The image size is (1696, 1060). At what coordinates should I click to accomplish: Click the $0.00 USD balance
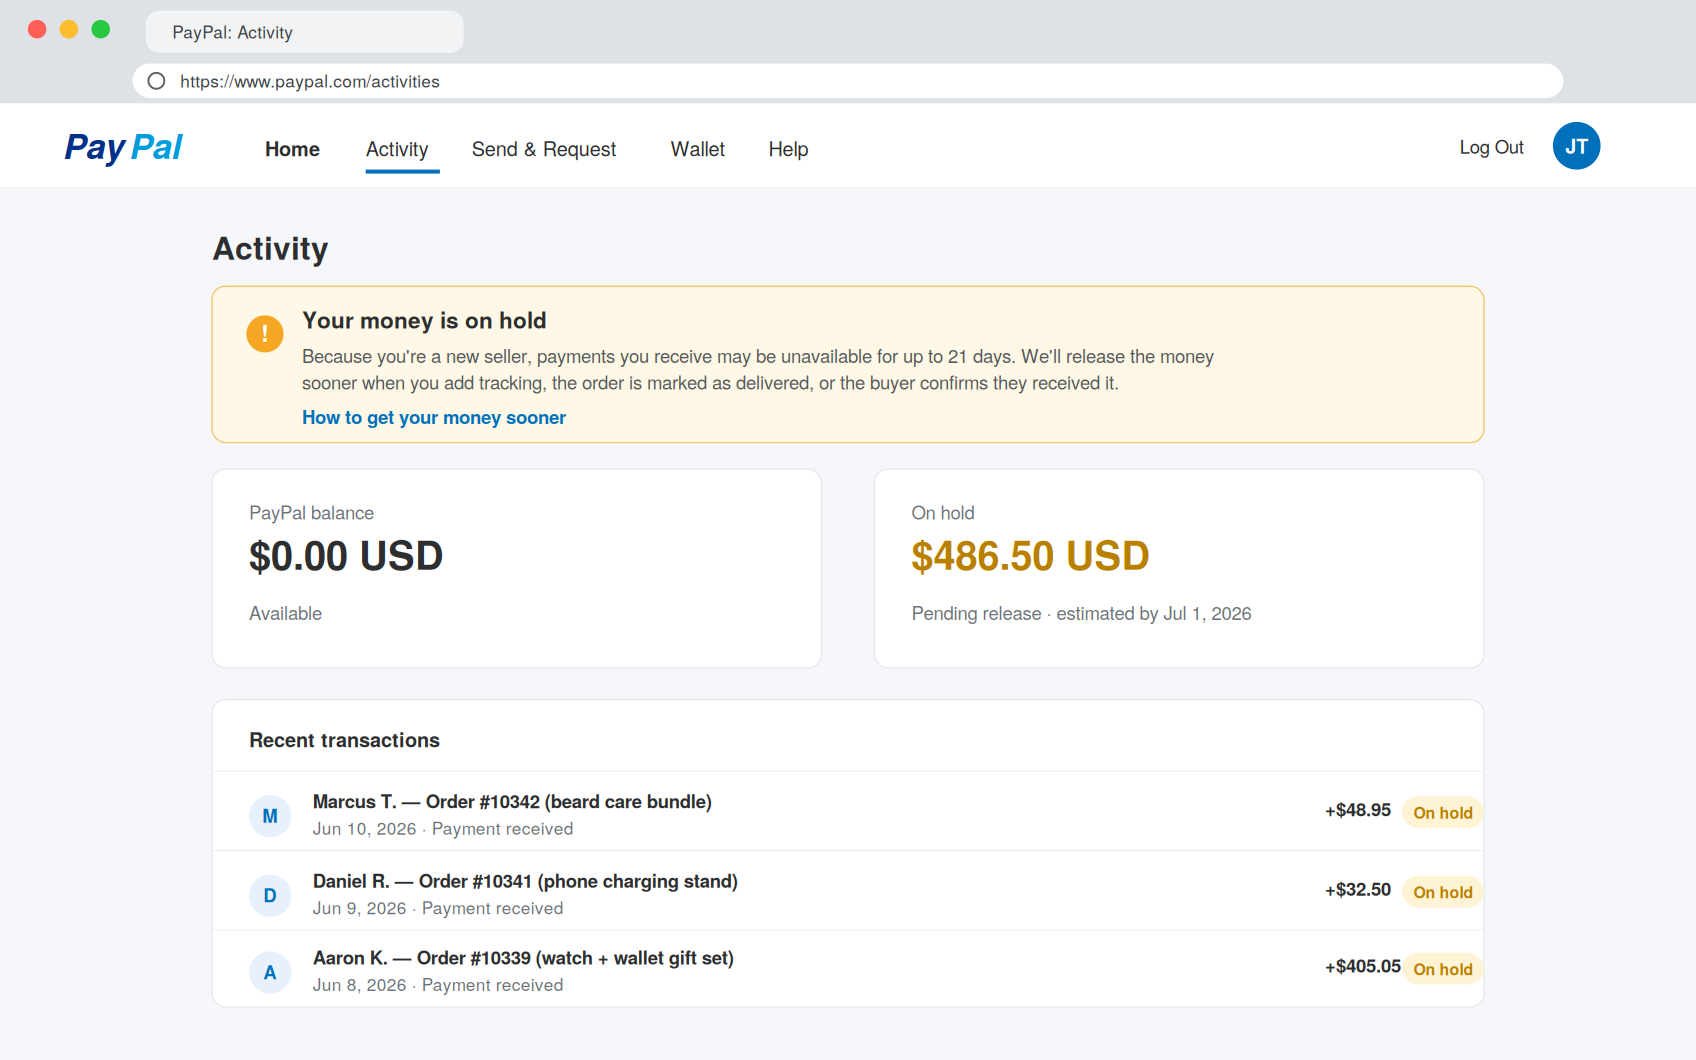click(346, 556)
